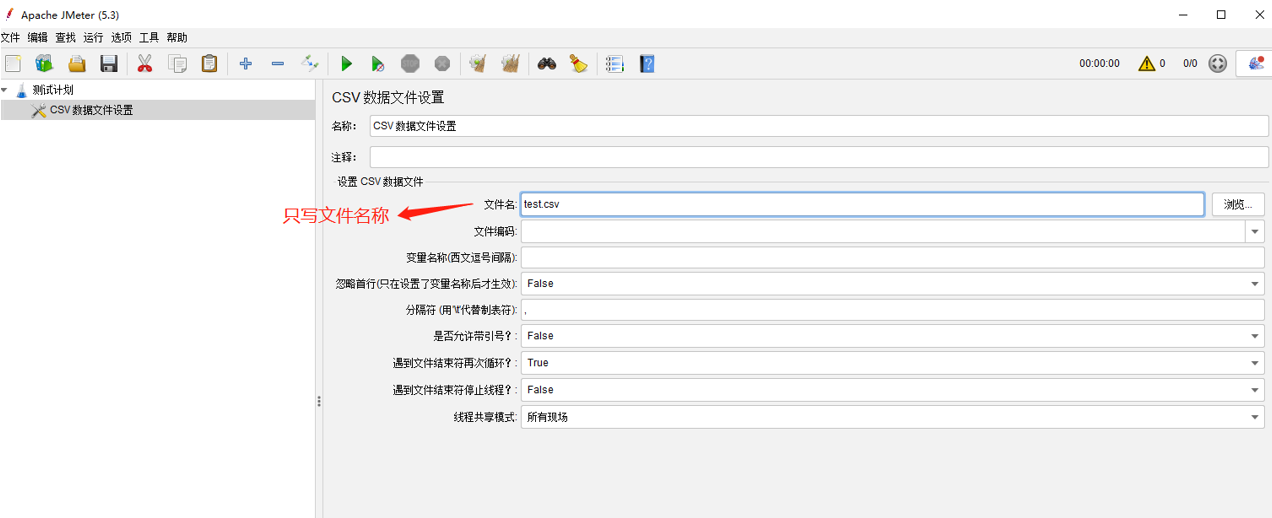Click the Copy icon in toolbar
This screenshot has height=518, width=1272.
pyautogui.click(x=177, y=63)
